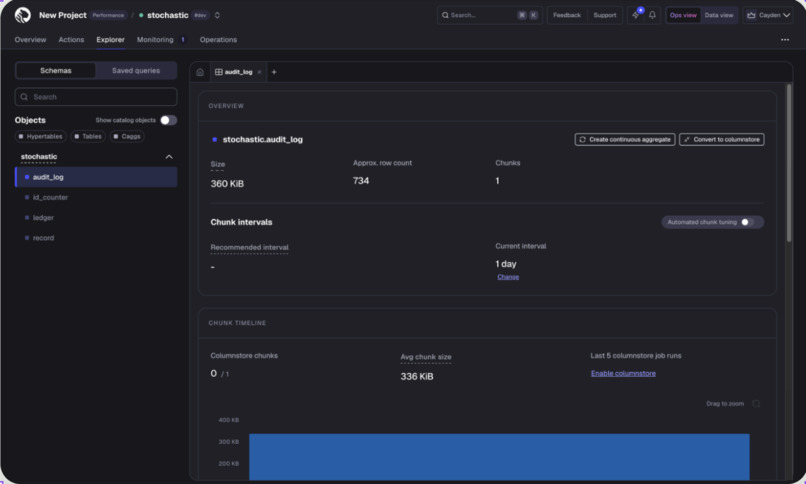Select the Schemas panel tab
806x484 pixels.
tap(56, 70)
